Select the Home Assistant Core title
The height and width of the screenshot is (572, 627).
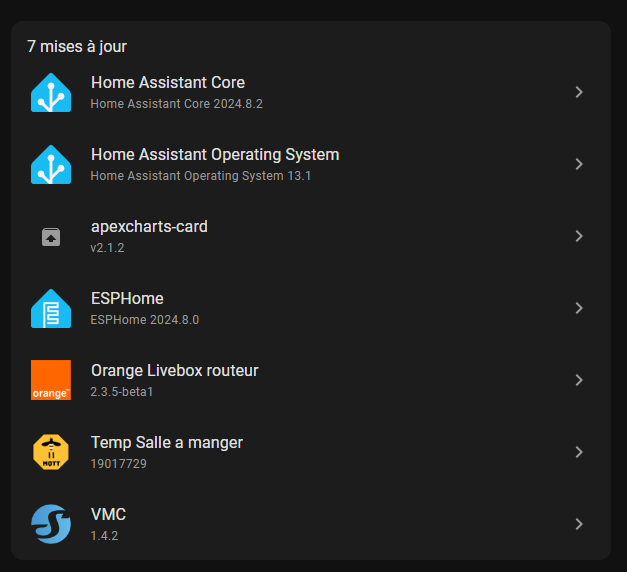click(168, 83)
